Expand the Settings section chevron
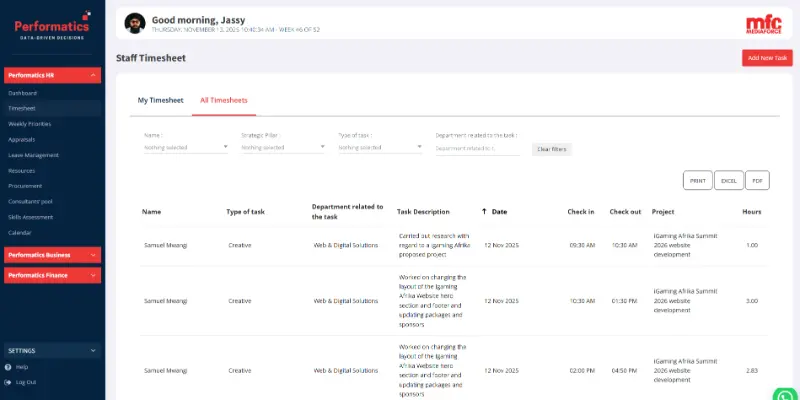 point(94,351)
